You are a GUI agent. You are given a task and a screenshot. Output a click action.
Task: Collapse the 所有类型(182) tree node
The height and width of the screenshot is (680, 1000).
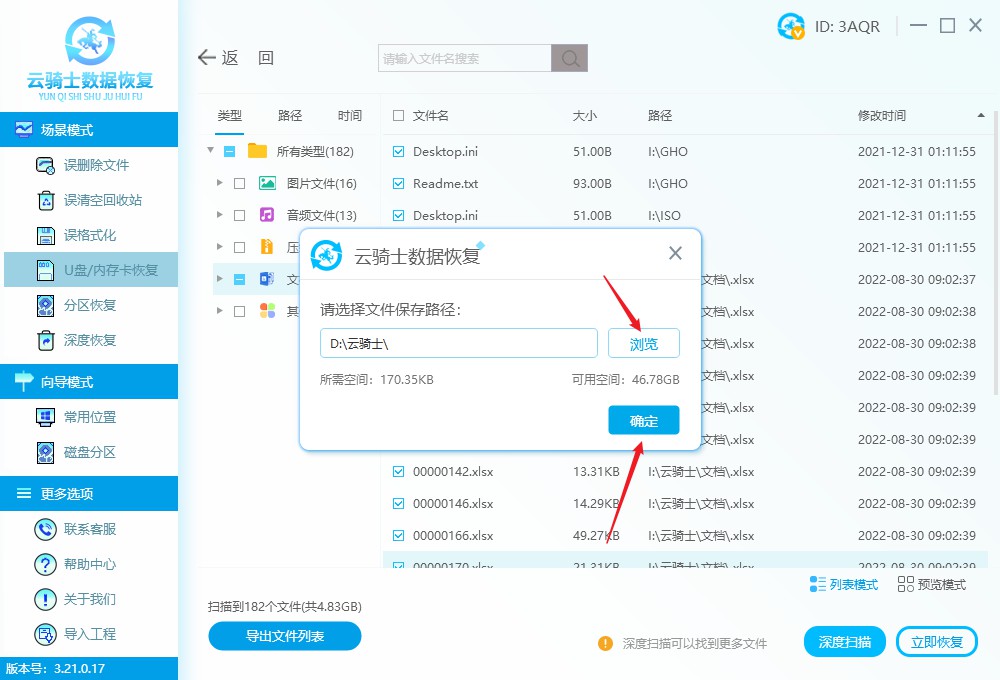point(209,151)
